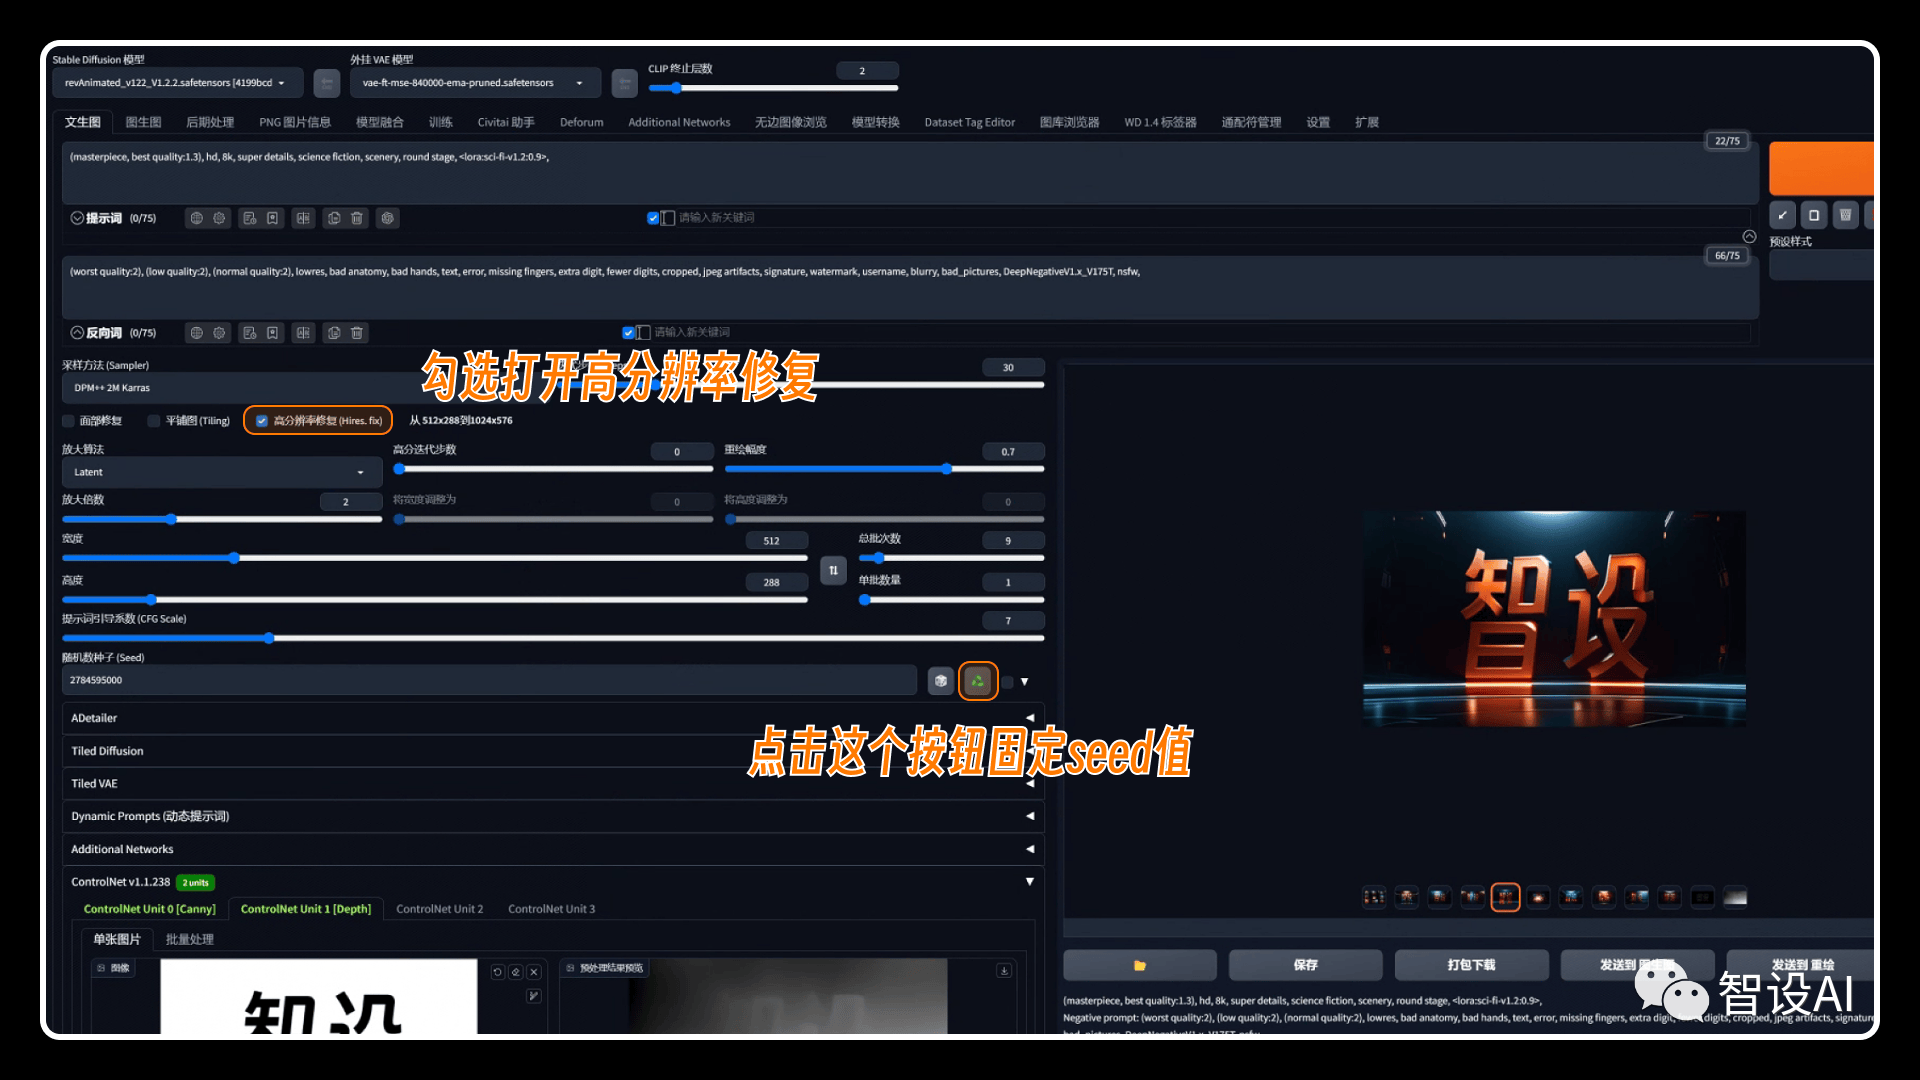The image size is (1920, 1080).
Task: Click the trash icon in the prompt toolbar
Action: pos(356,218)
